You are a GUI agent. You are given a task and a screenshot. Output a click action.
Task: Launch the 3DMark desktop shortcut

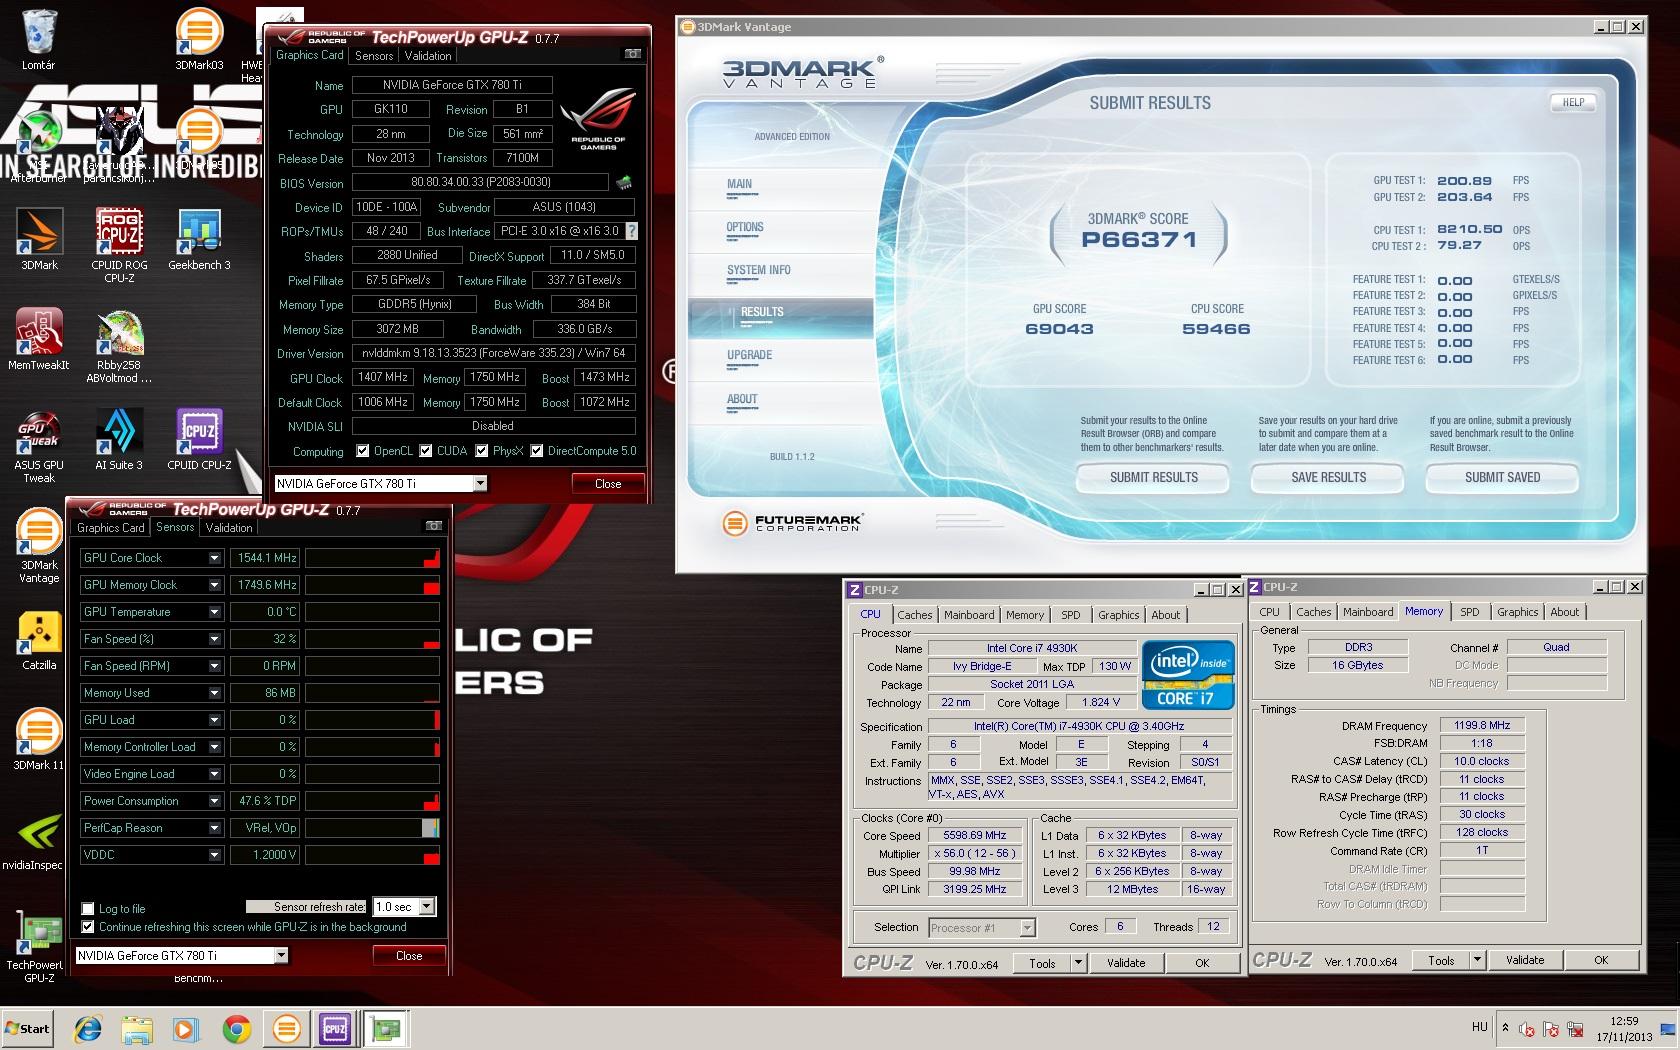[39, 240]
